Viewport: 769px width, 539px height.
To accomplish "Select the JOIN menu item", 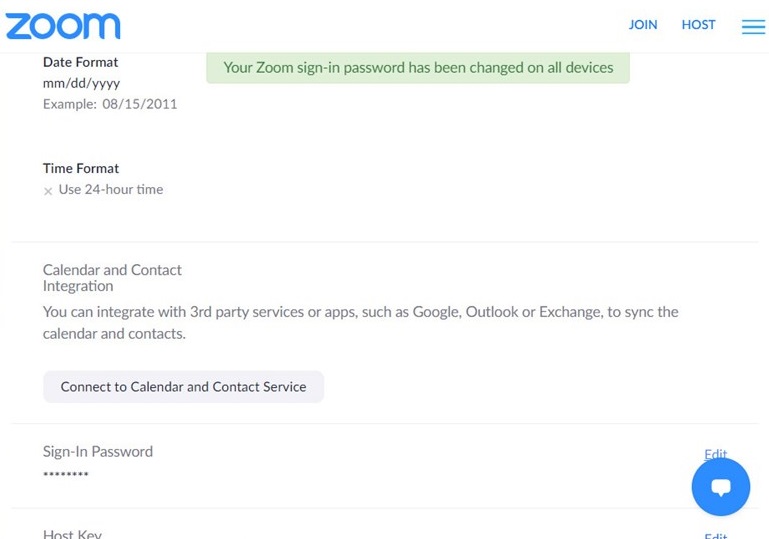I will pos(643,25).
